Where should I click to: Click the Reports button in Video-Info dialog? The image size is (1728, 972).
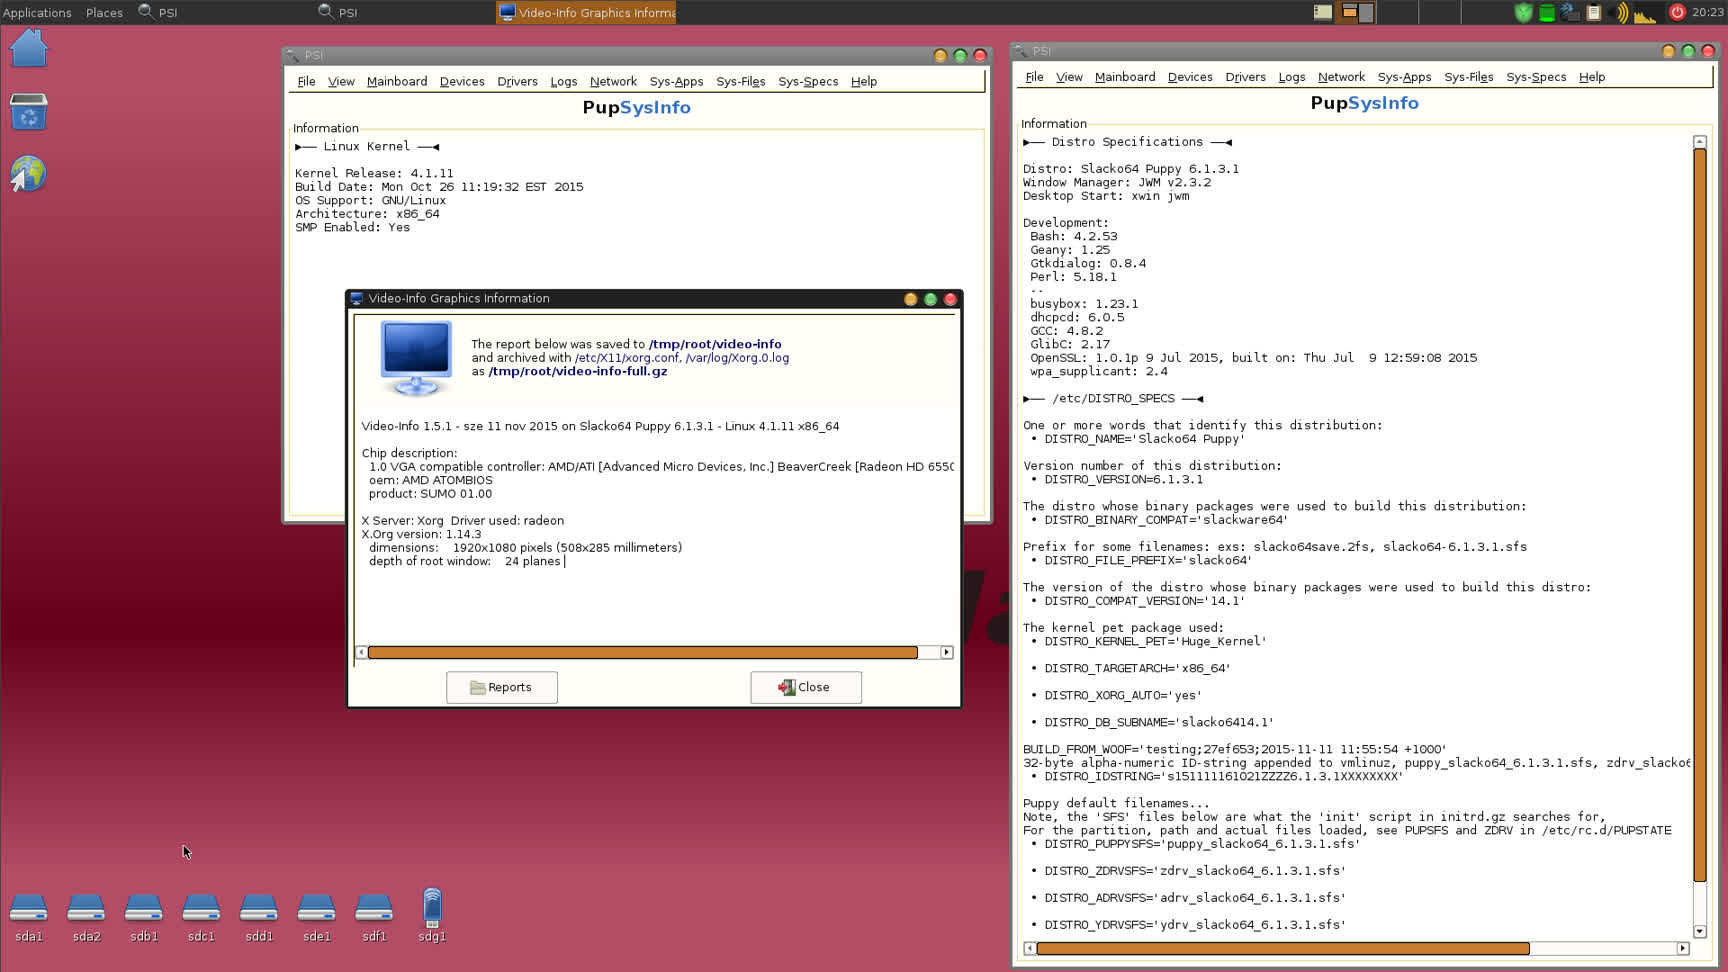coord(502,687)
